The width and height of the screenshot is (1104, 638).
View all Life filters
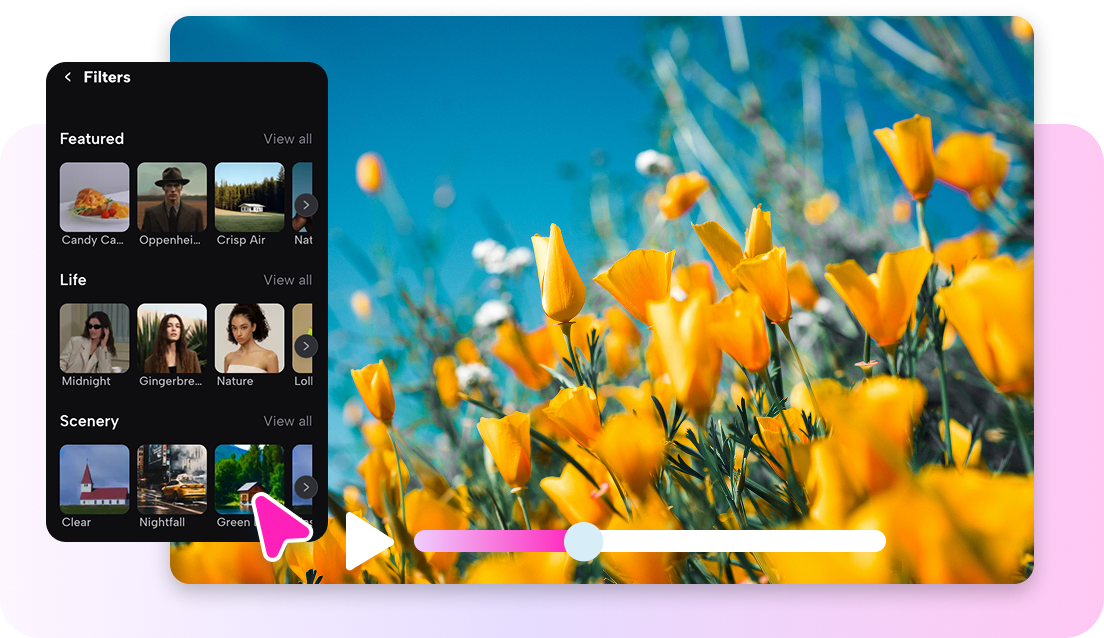288,280
